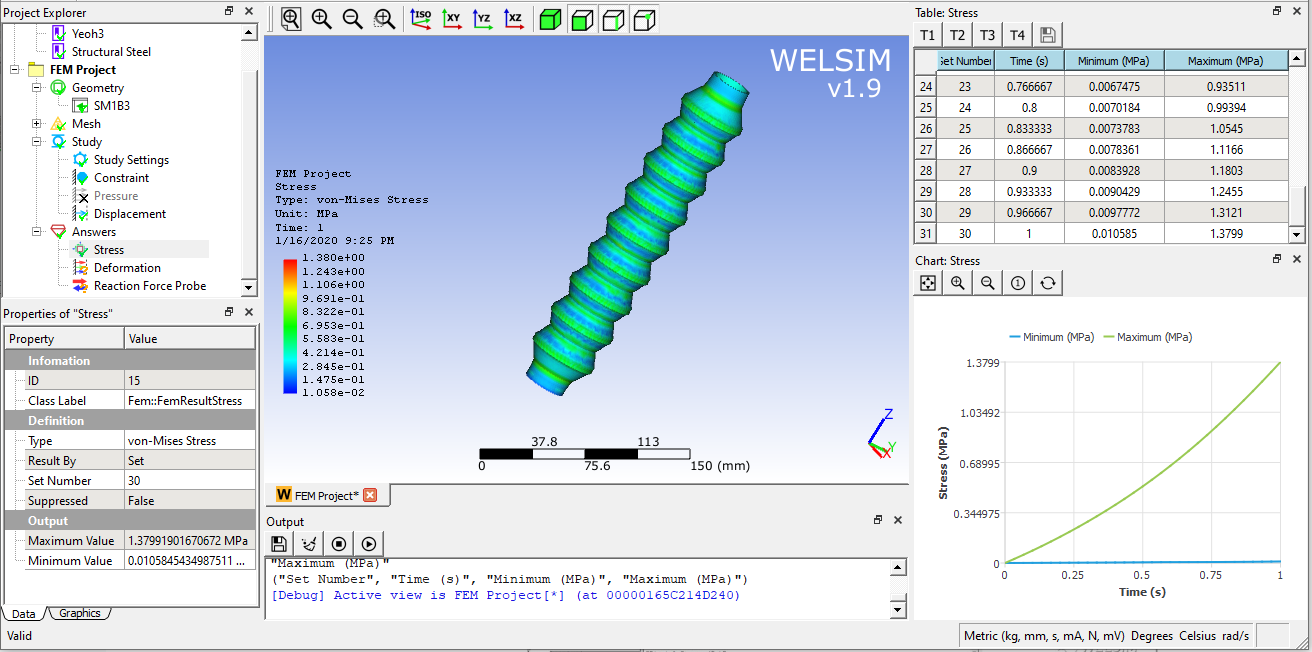Fit the stress chart to view
1312x652 pixels.
point(928,283)
